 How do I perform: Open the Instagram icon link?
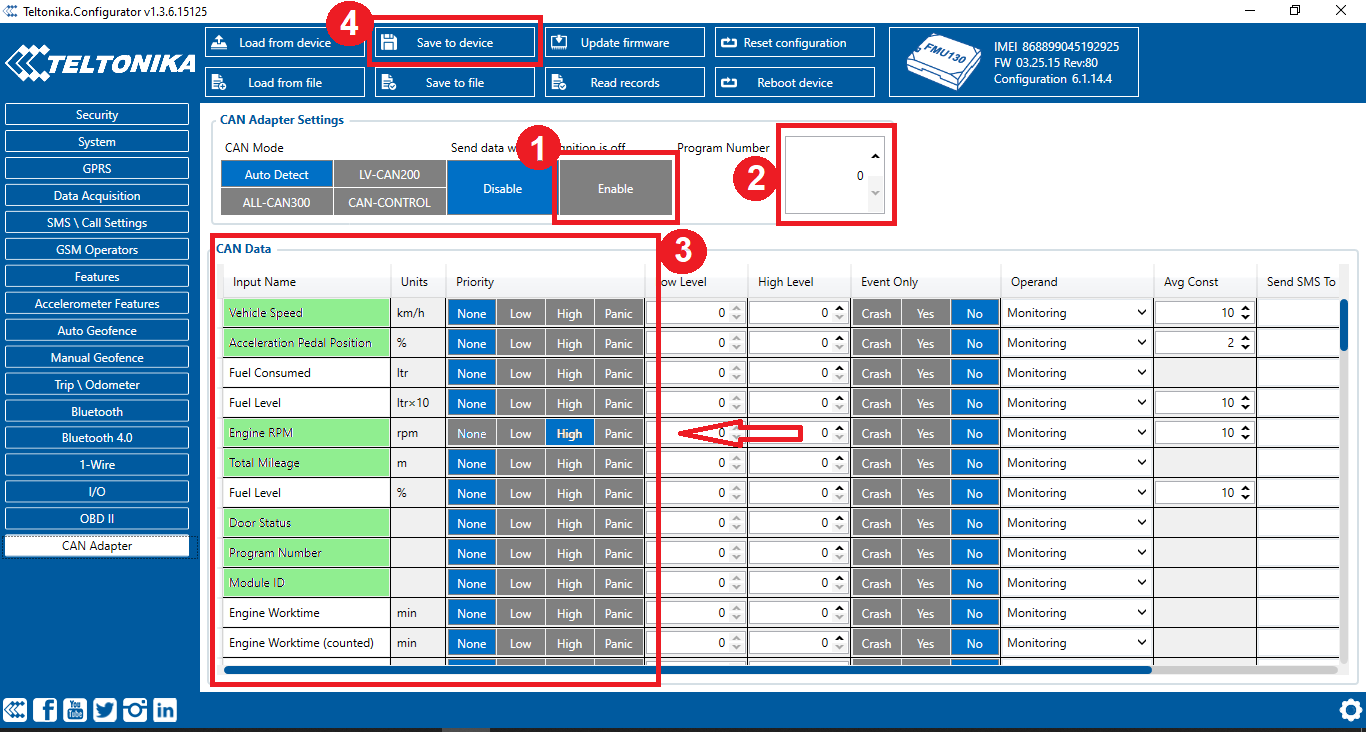click(135, 710)
